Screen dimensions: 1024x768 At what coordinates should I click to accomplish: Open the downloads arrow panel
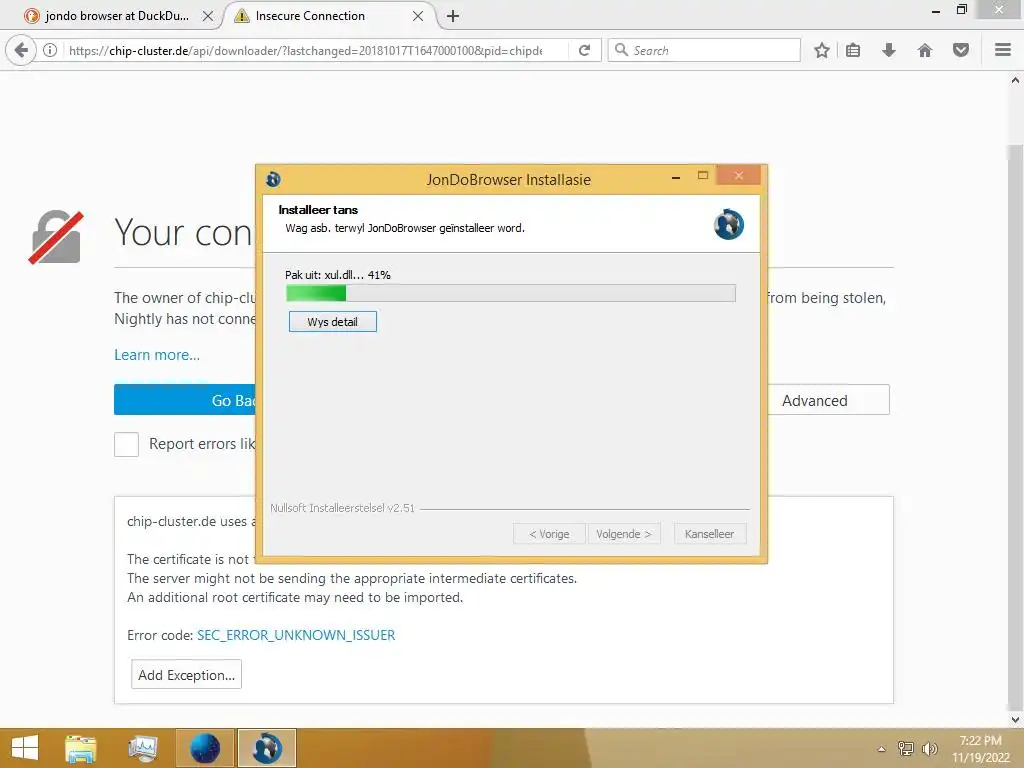point(888,50)
